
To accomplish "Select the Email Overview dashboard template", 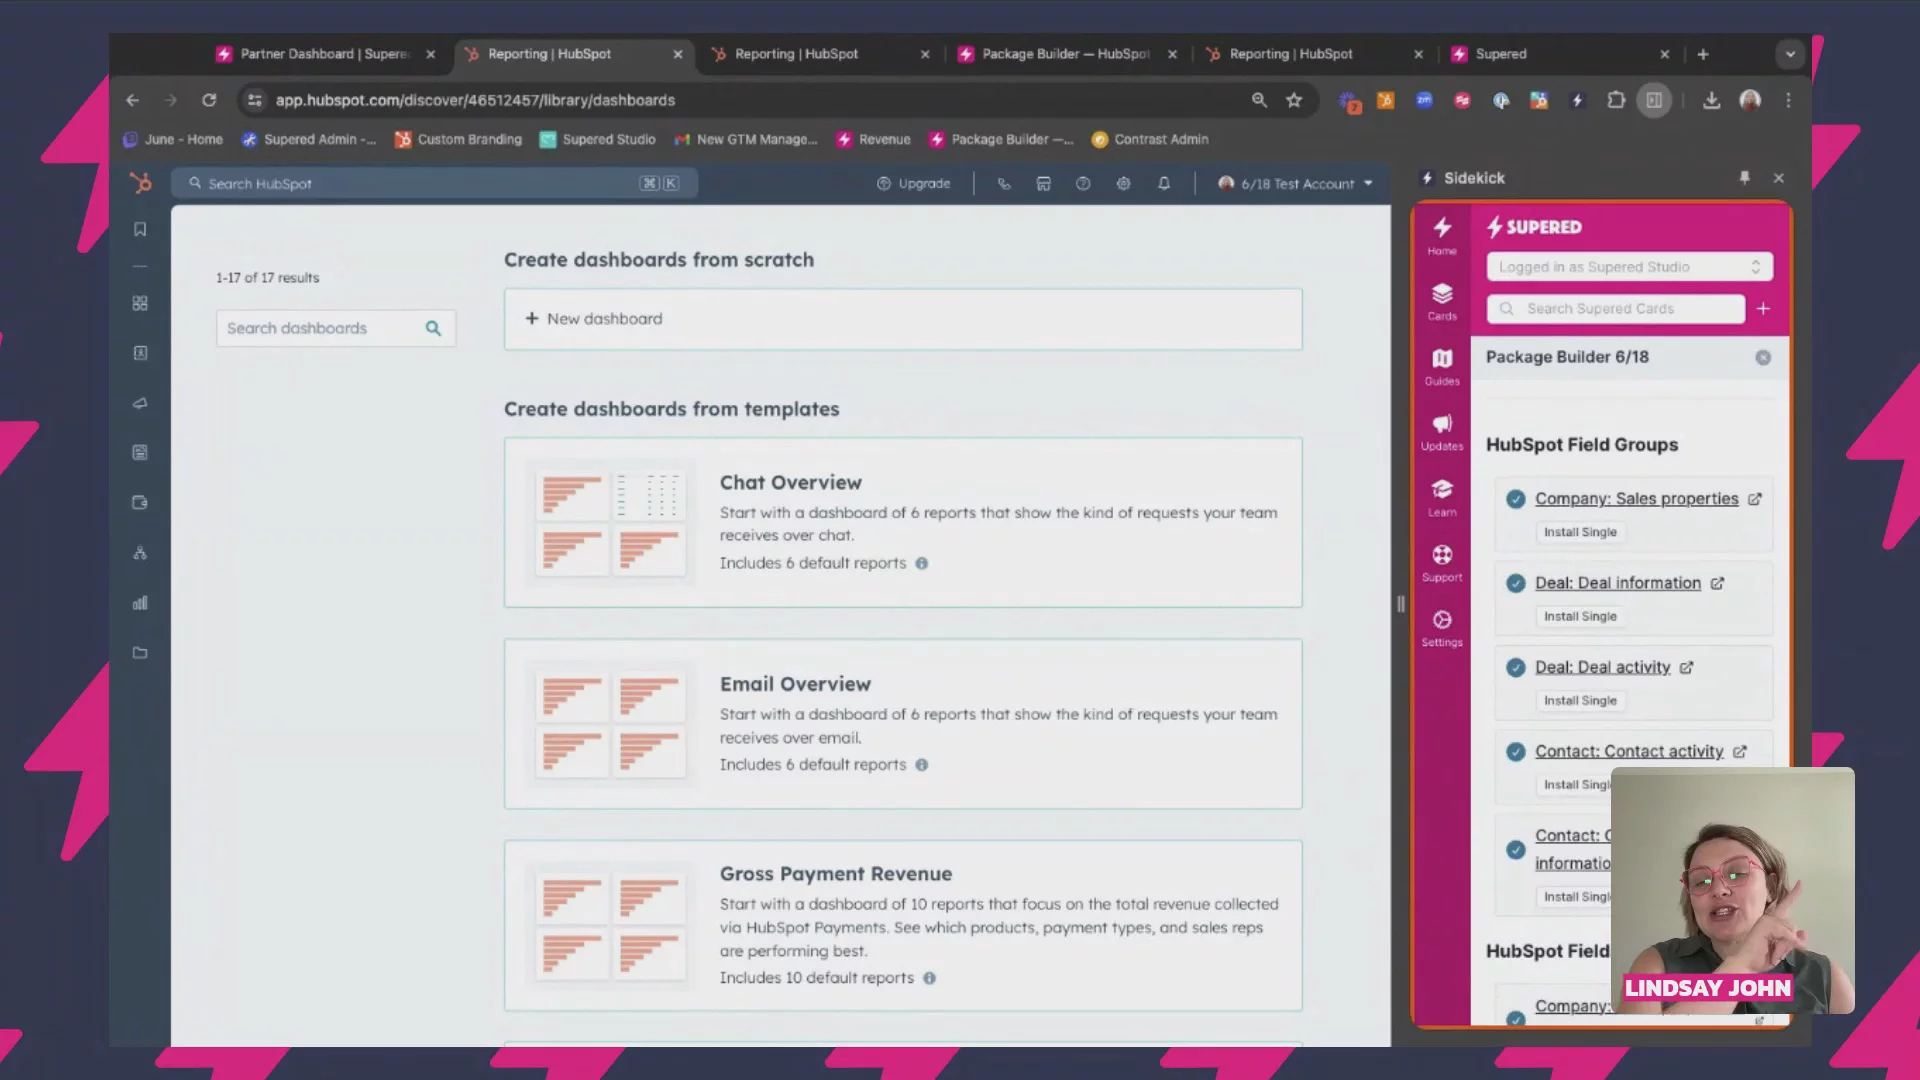I will coord(903,724).
